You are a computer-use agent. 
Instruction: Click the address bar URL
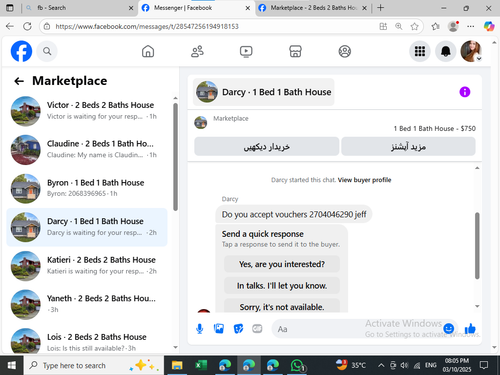147,26
